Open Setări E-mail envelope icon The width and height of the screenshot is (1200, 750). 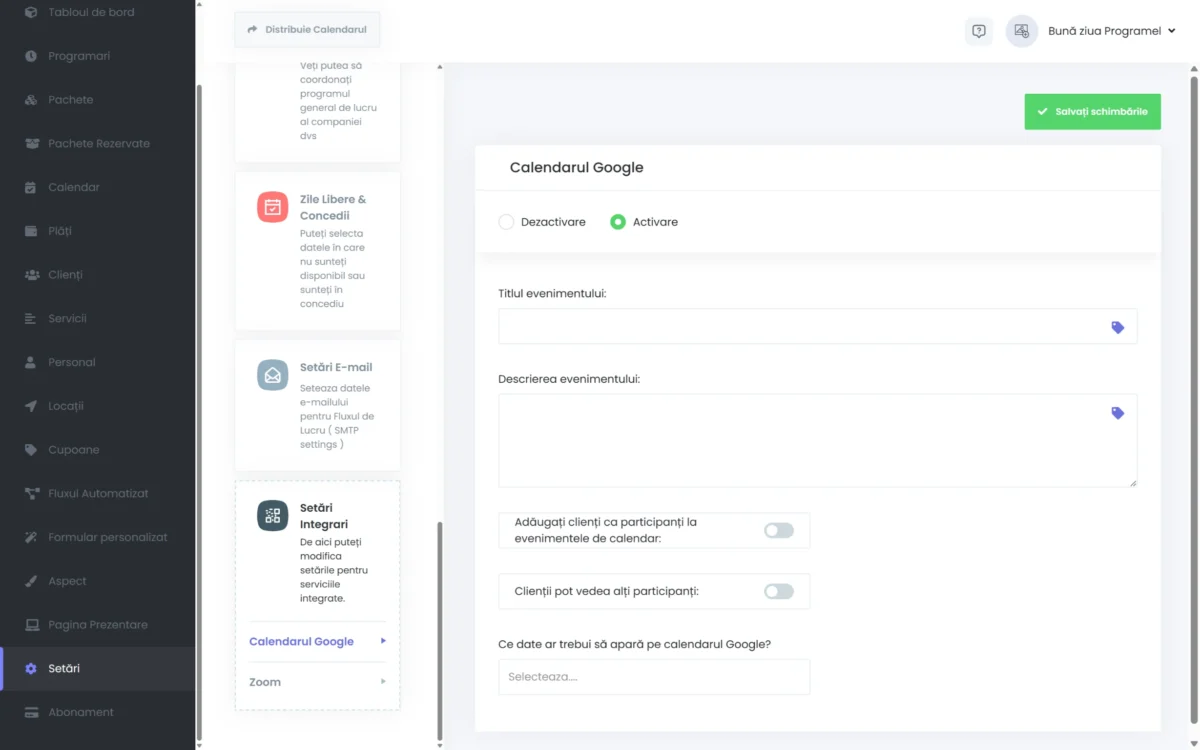(x=272, y=375)
